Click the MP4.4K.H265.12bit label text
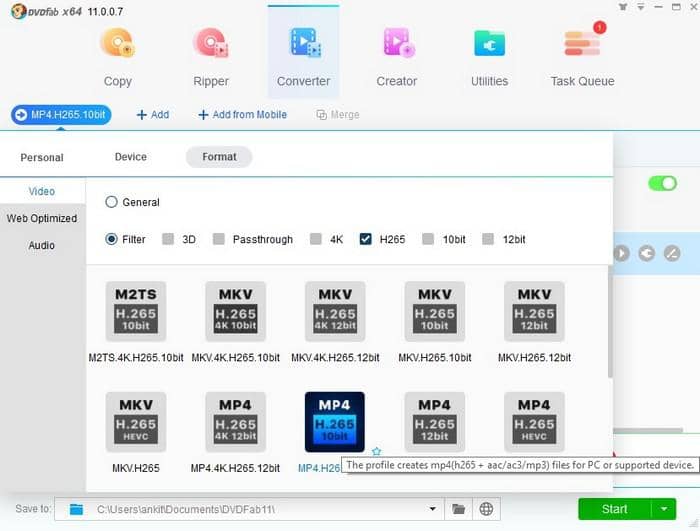The image size is (700, 531). [235, 468]
